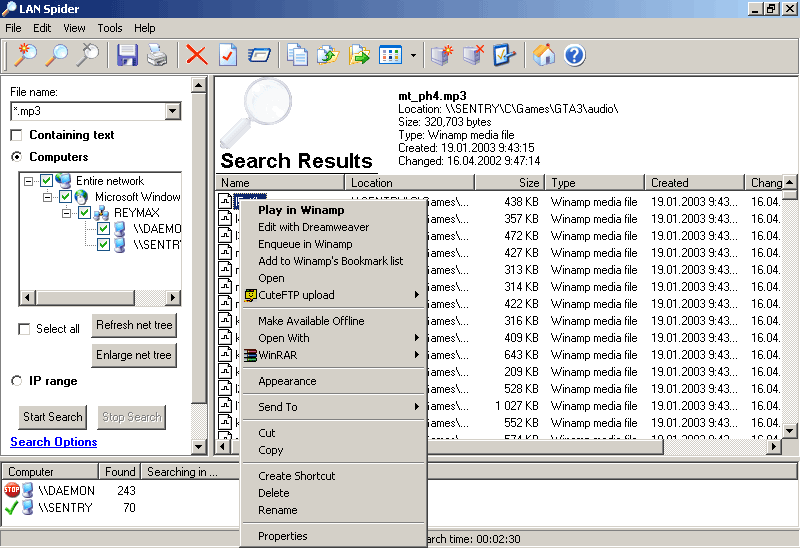Click the list view grid icon
Screen dimensions: 800x548
390,55
